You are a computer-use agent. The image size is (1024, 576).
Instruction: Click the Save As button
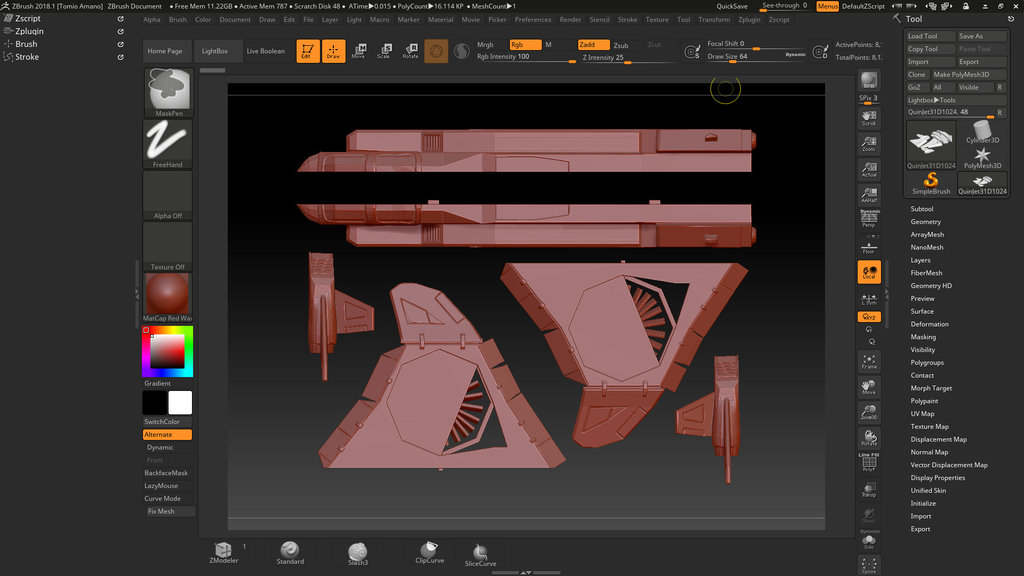coord(982,36)
